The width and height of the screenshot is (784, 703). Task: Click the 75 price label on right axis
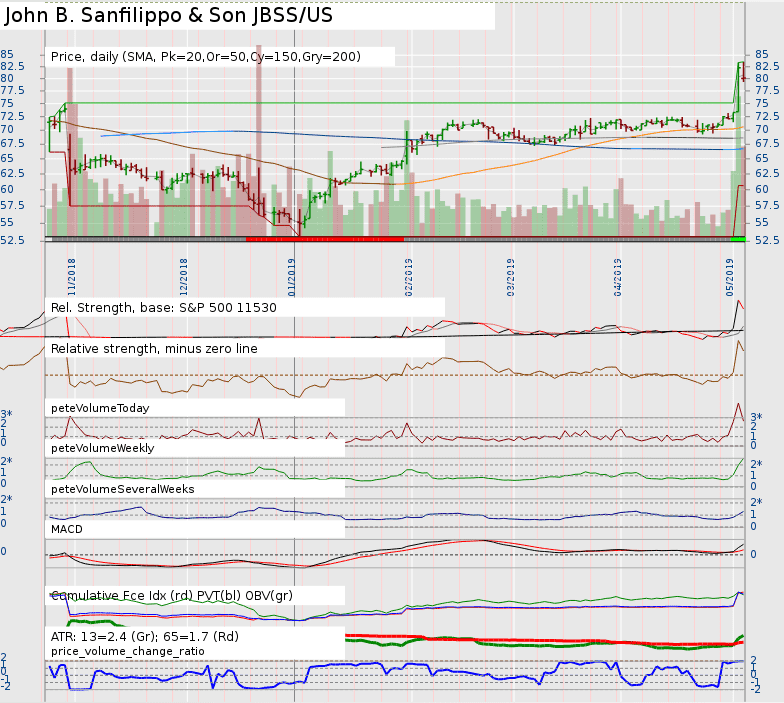click(762, 103)
